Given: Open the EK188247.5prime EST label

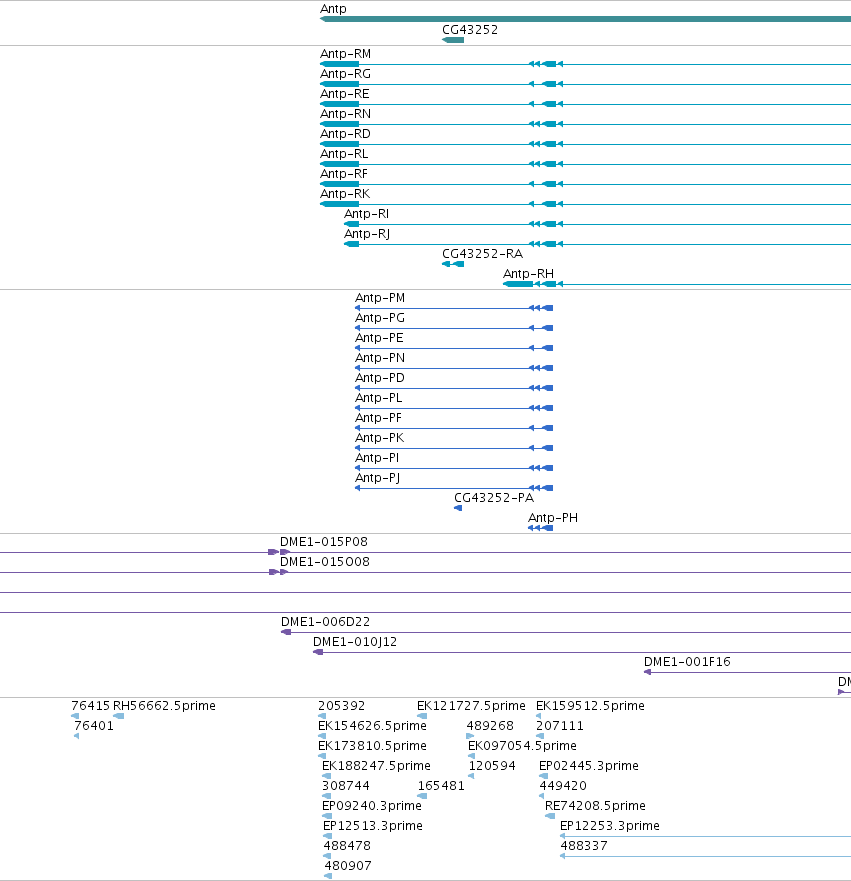Looking at the screenshot, I should 376,766.
